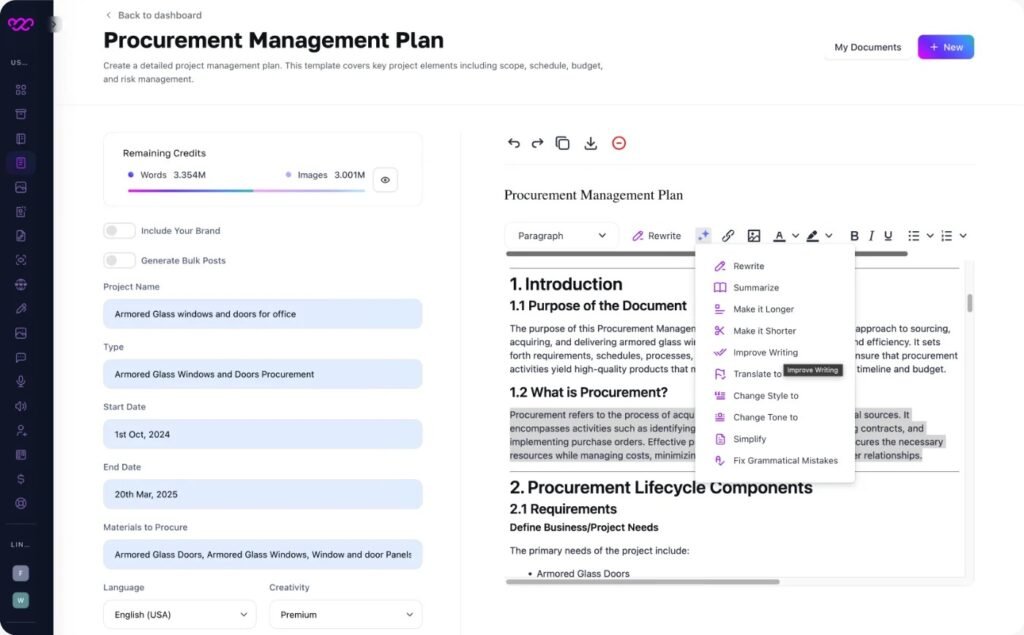This screenshot has width=1024, height=635.
Task: Enable the Generate Bulk Posts toggle
Action: point(118,258)
